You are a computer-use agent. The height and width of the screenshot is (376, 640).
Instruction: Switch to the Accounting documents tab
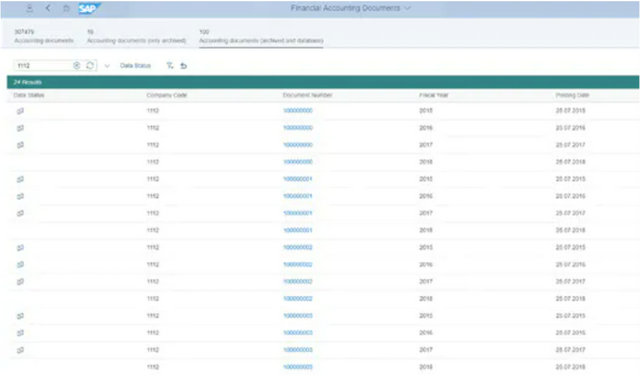[x=44, y=36]
